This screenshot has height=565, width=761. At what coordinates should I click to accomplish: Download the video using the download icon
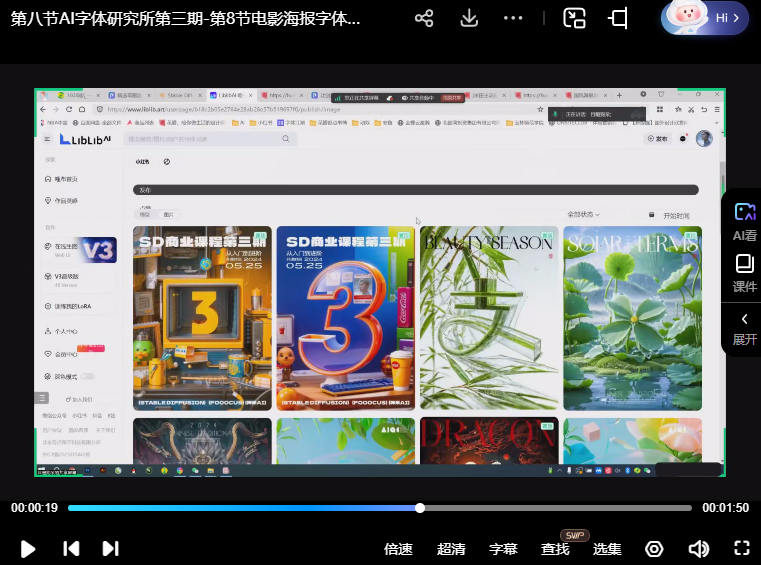[x=469, y=19]
